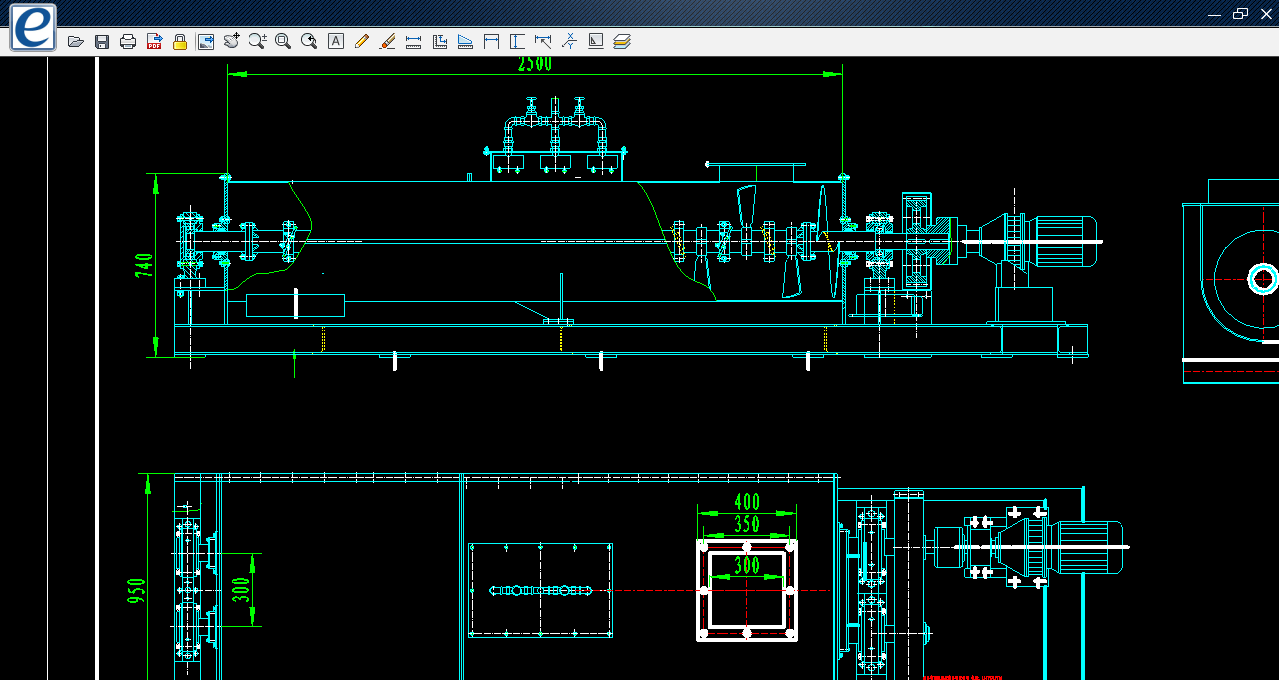Select the highlighter brush tool

(x=388, y=41)
